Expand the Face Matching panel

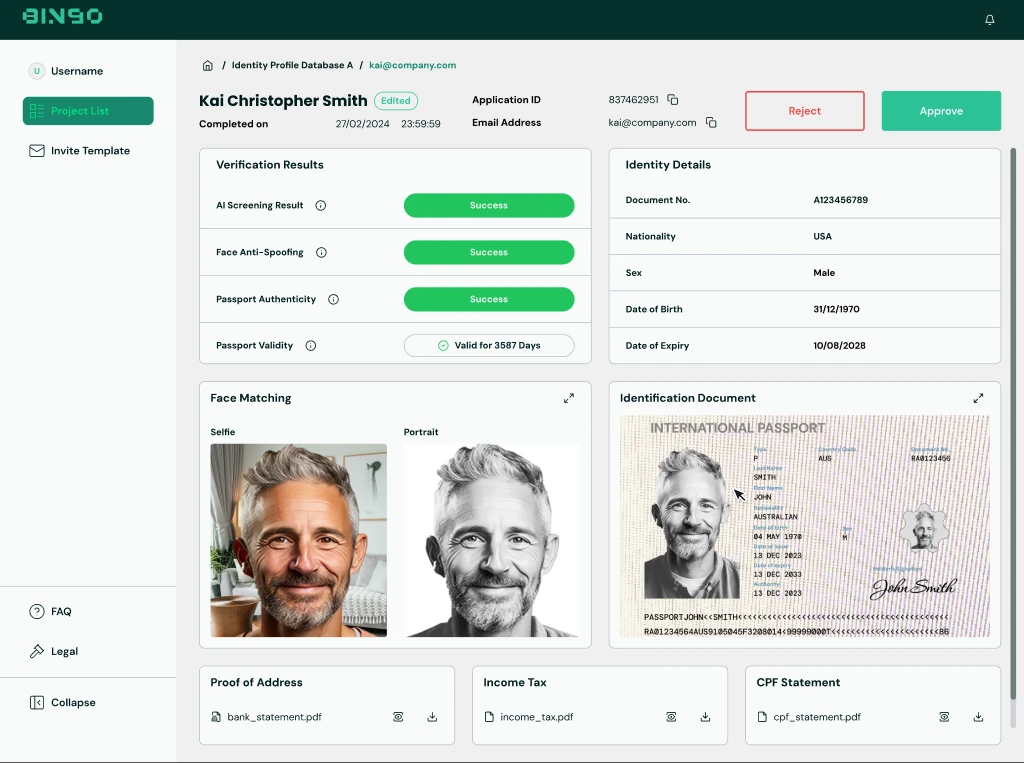[569, 398]
